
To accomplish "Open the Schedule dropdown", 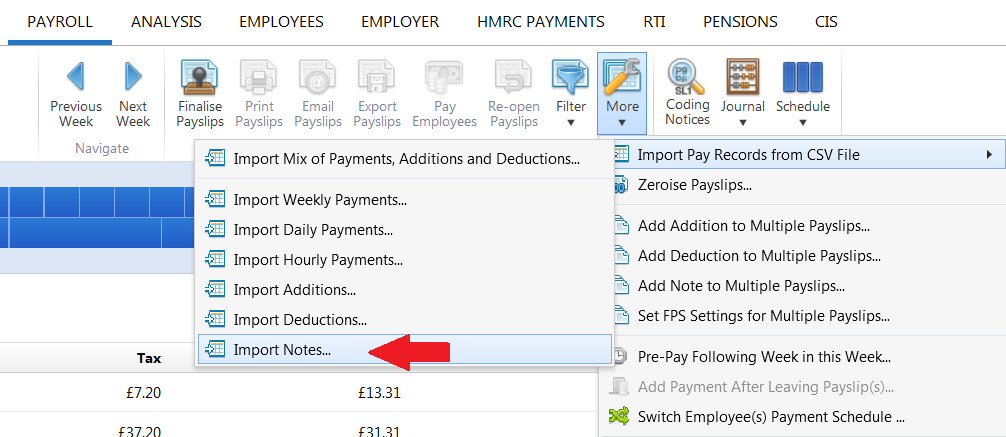I will 803,92.
